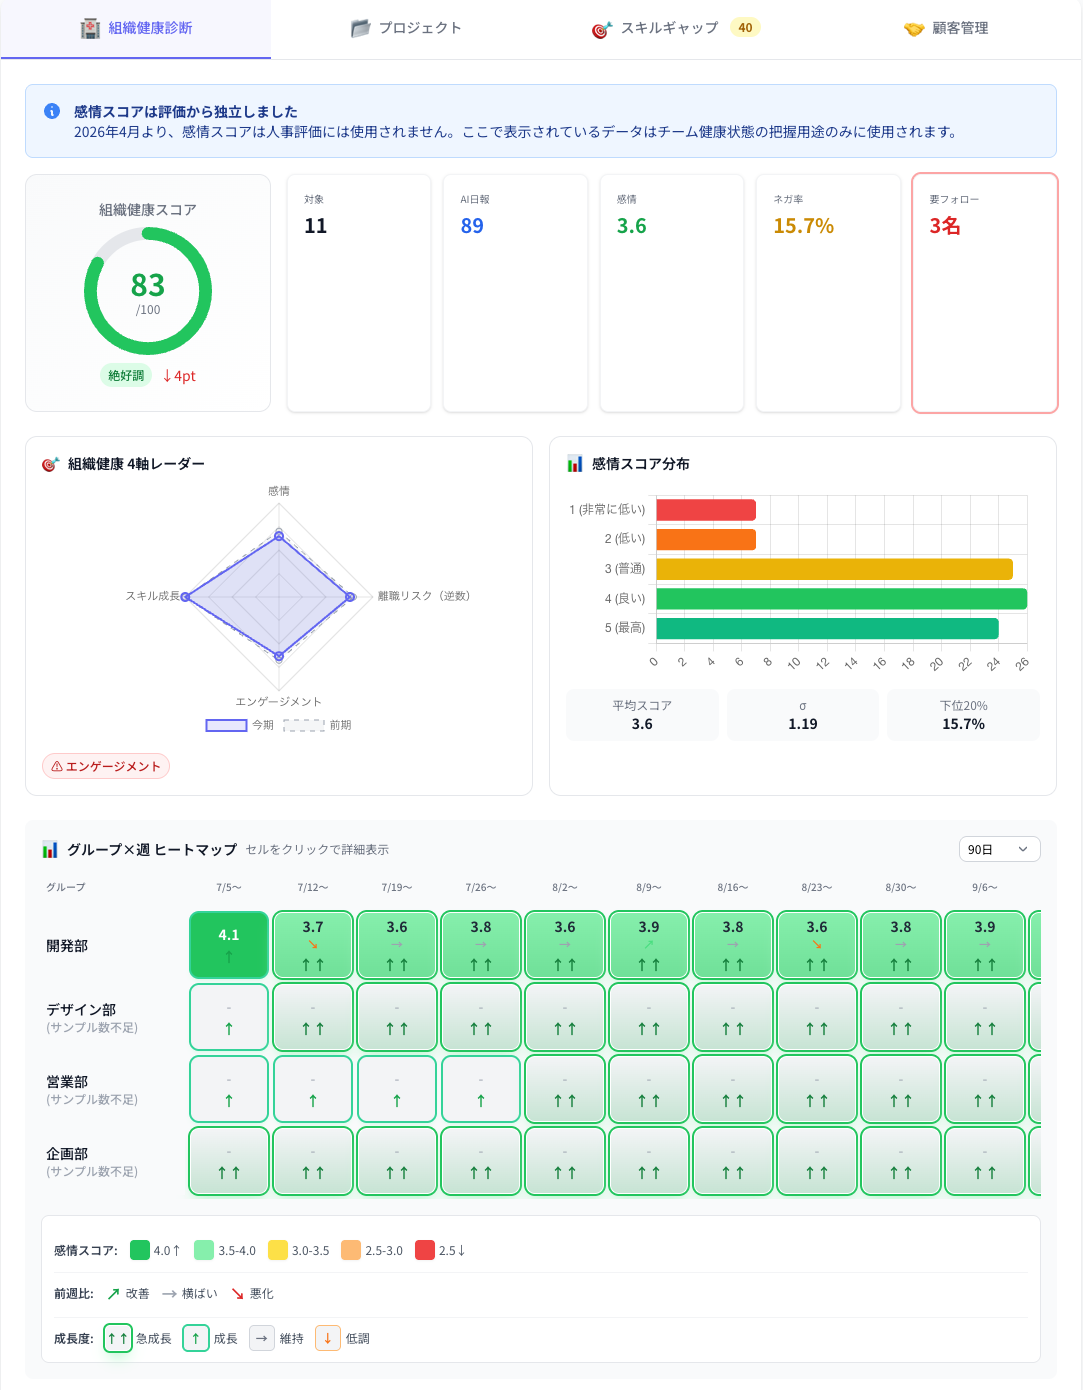Open the 開発部 7/12 cell showing 3.7
This screenshot has width=1083, height=1390.
[x=313, y=945]
